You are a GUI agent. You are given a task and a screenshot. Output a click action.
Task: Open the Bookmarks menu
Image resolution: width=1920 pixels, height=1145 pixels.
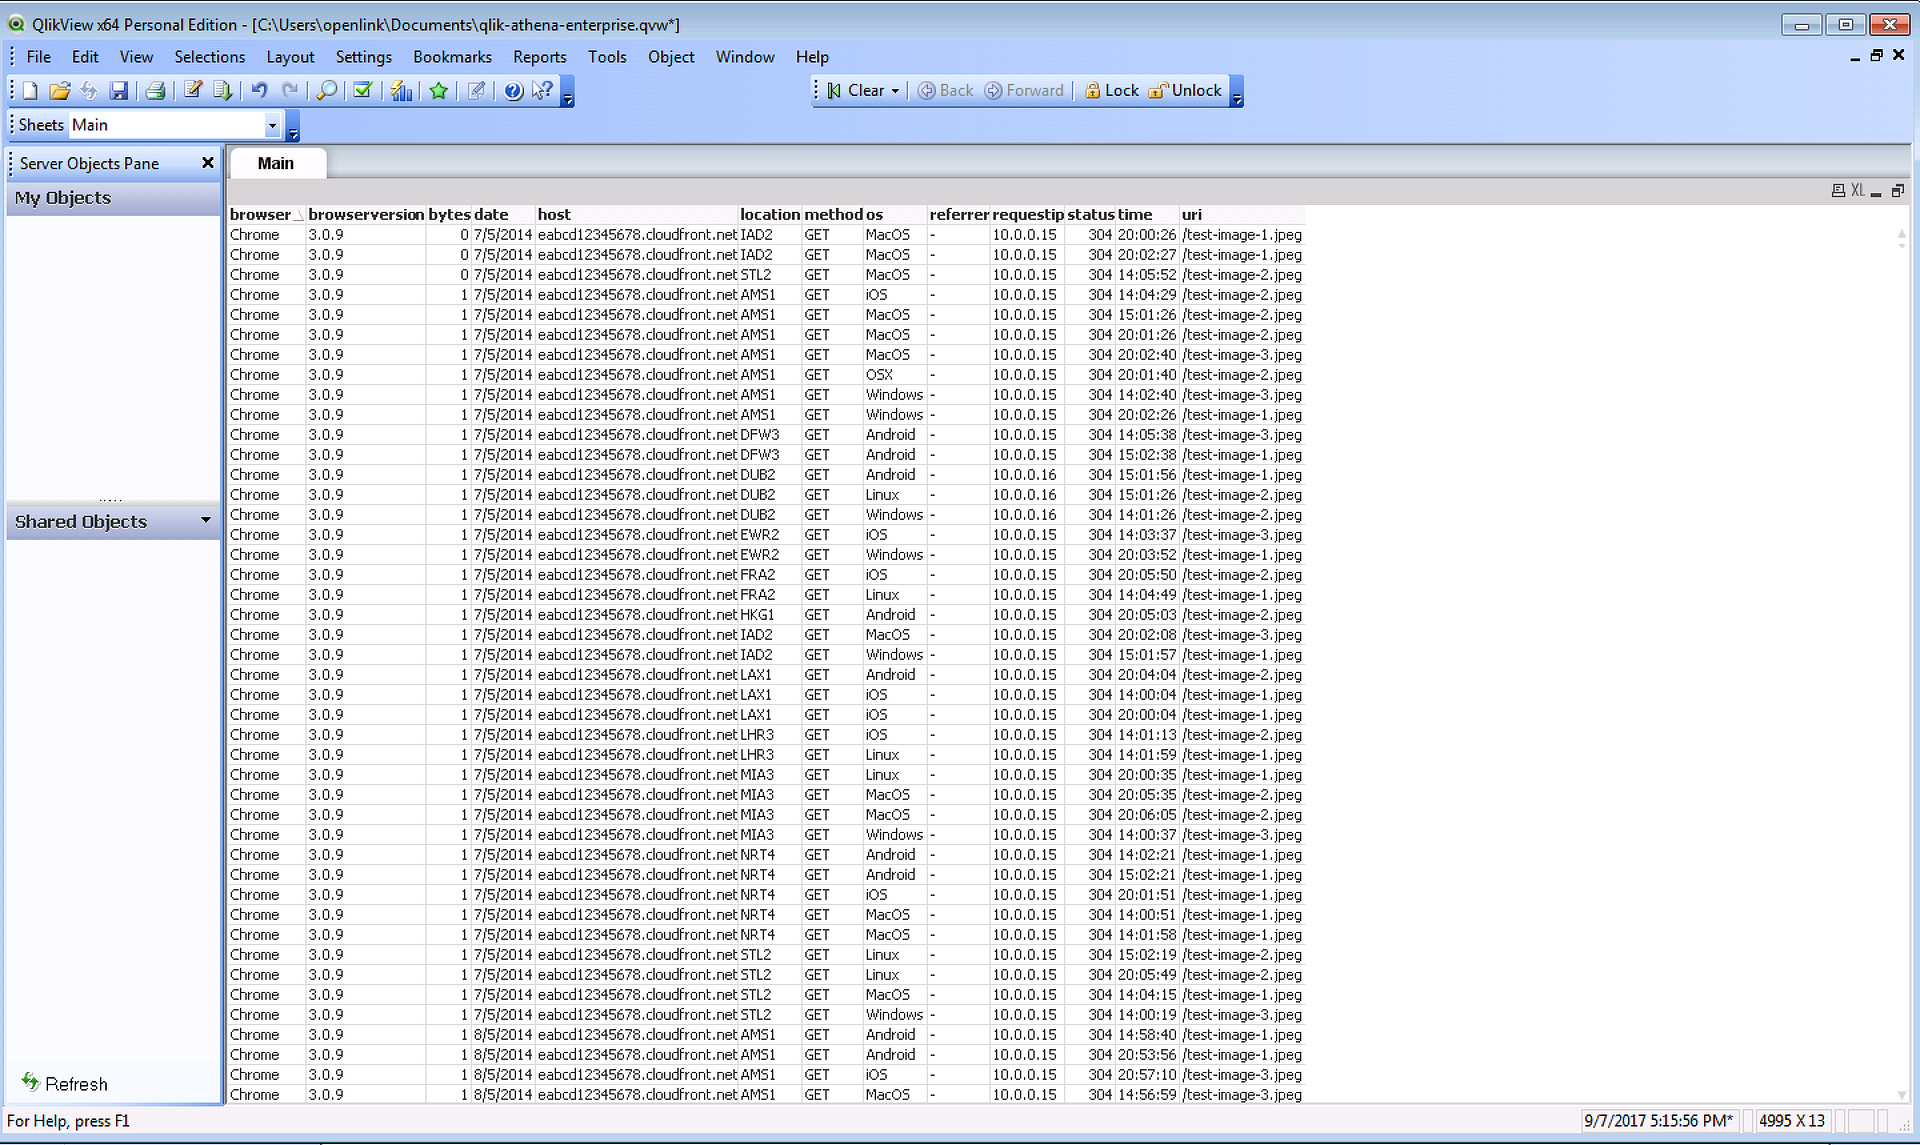[452, 57]
